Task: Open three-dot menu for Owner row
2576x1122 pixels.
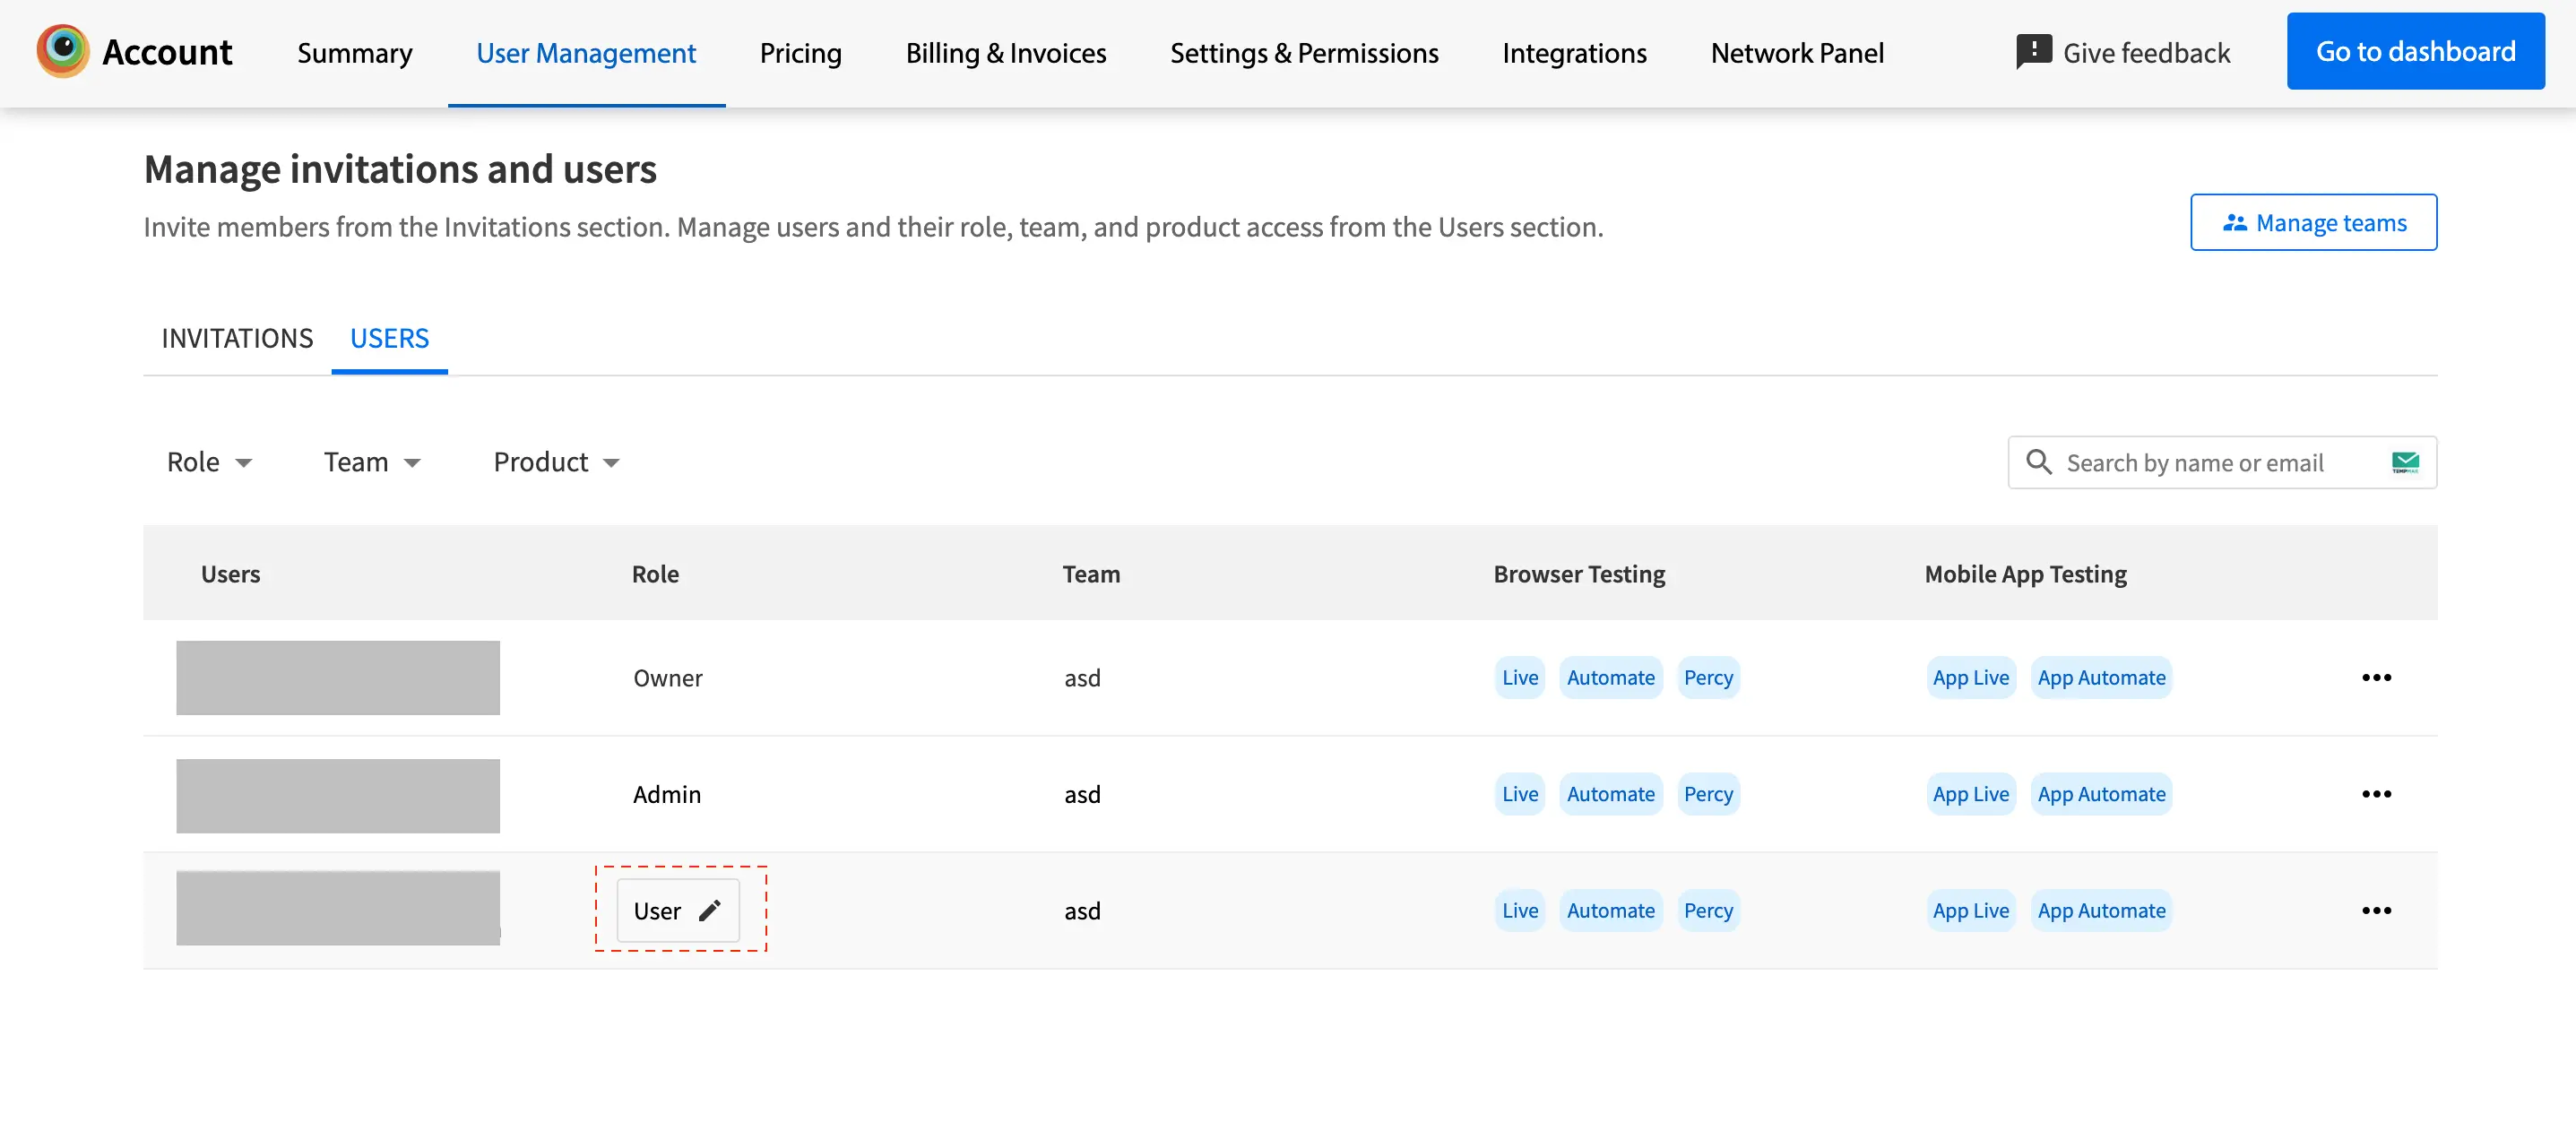Action: coord(2376,677)
